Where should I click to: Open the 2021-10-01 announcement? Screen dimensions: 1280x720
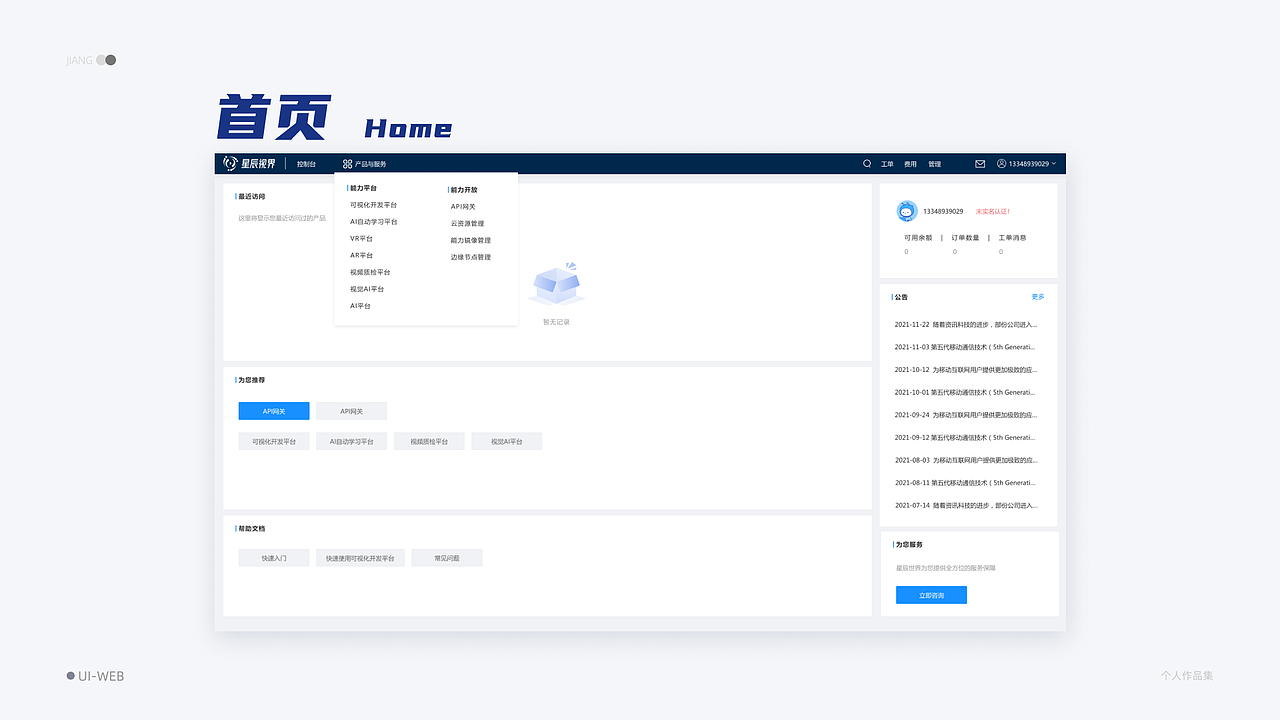pos(965,392)
